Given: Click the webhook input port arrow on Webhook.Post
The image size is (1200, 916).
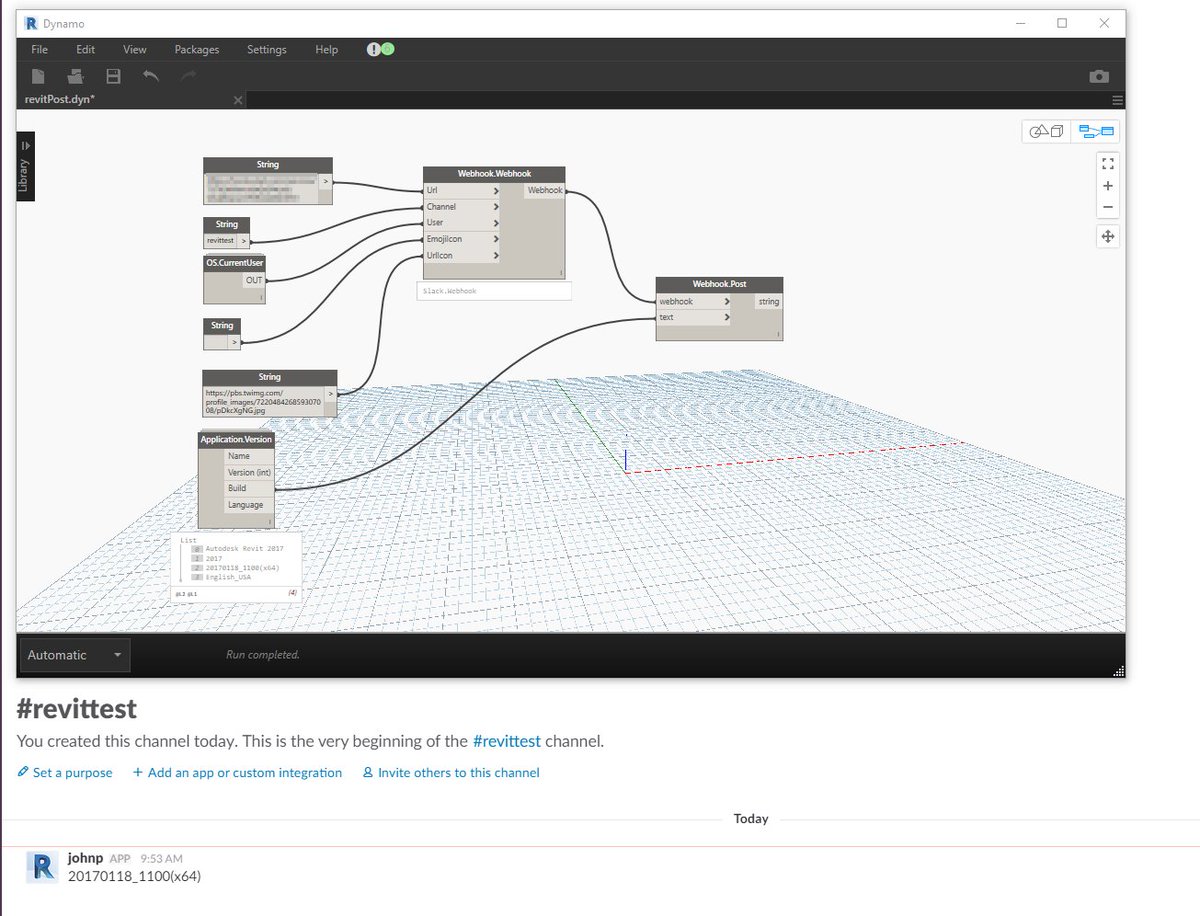Looking at the screenshot, I should coord(726,301).
